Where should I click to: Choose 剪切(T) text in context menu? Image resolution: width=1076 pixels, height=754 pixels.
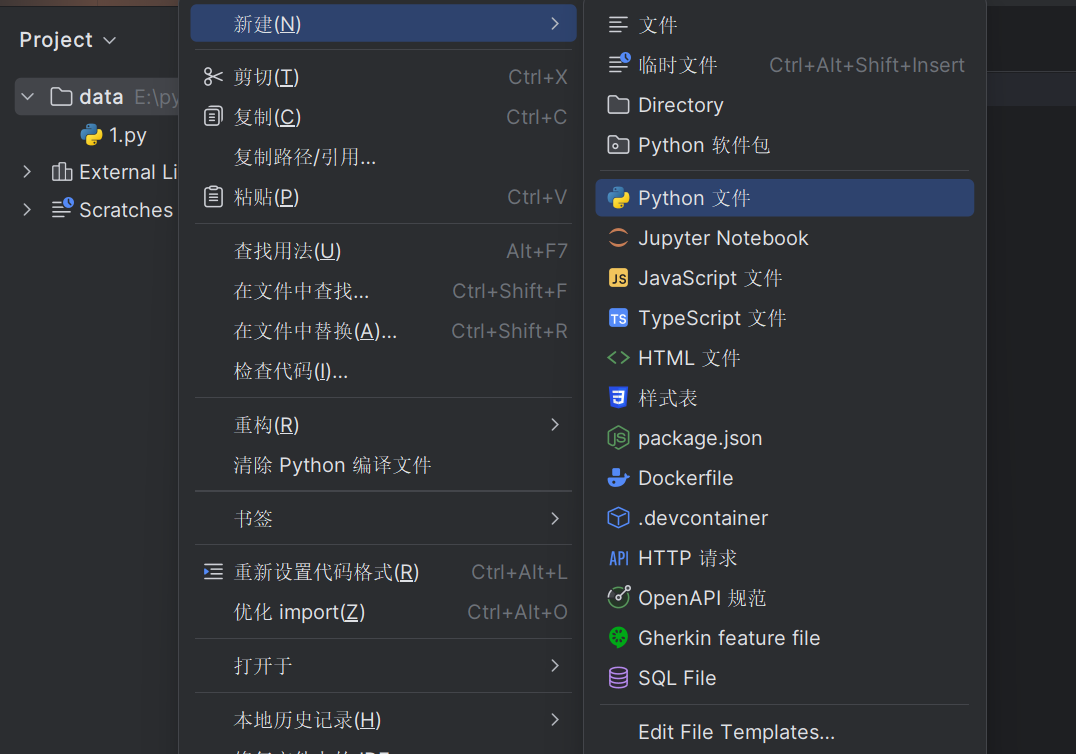coord(266,77)
